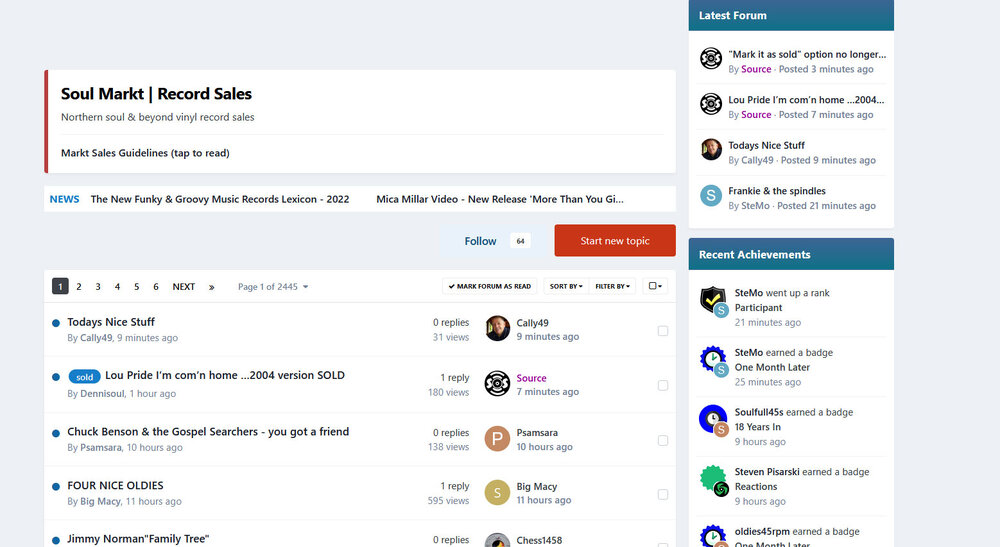Viewport: 1000px width, 547px height.
Task: Open Cally49 avatar in Latest Forum panel
Action: (x=710, y=149)
